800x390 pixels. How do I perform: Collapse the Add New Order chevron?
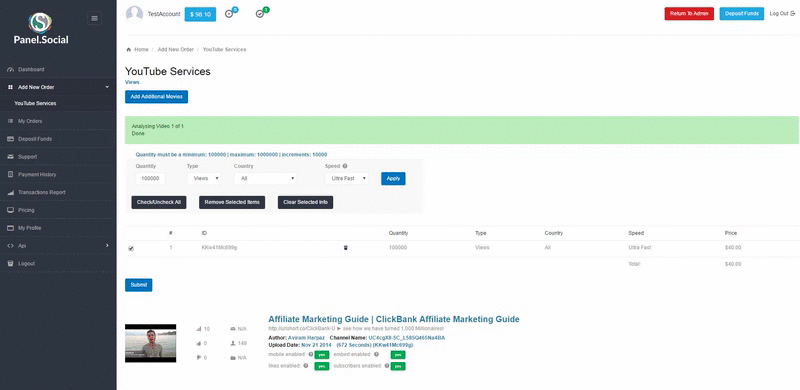pyautogui.click(x=107, y=87)
